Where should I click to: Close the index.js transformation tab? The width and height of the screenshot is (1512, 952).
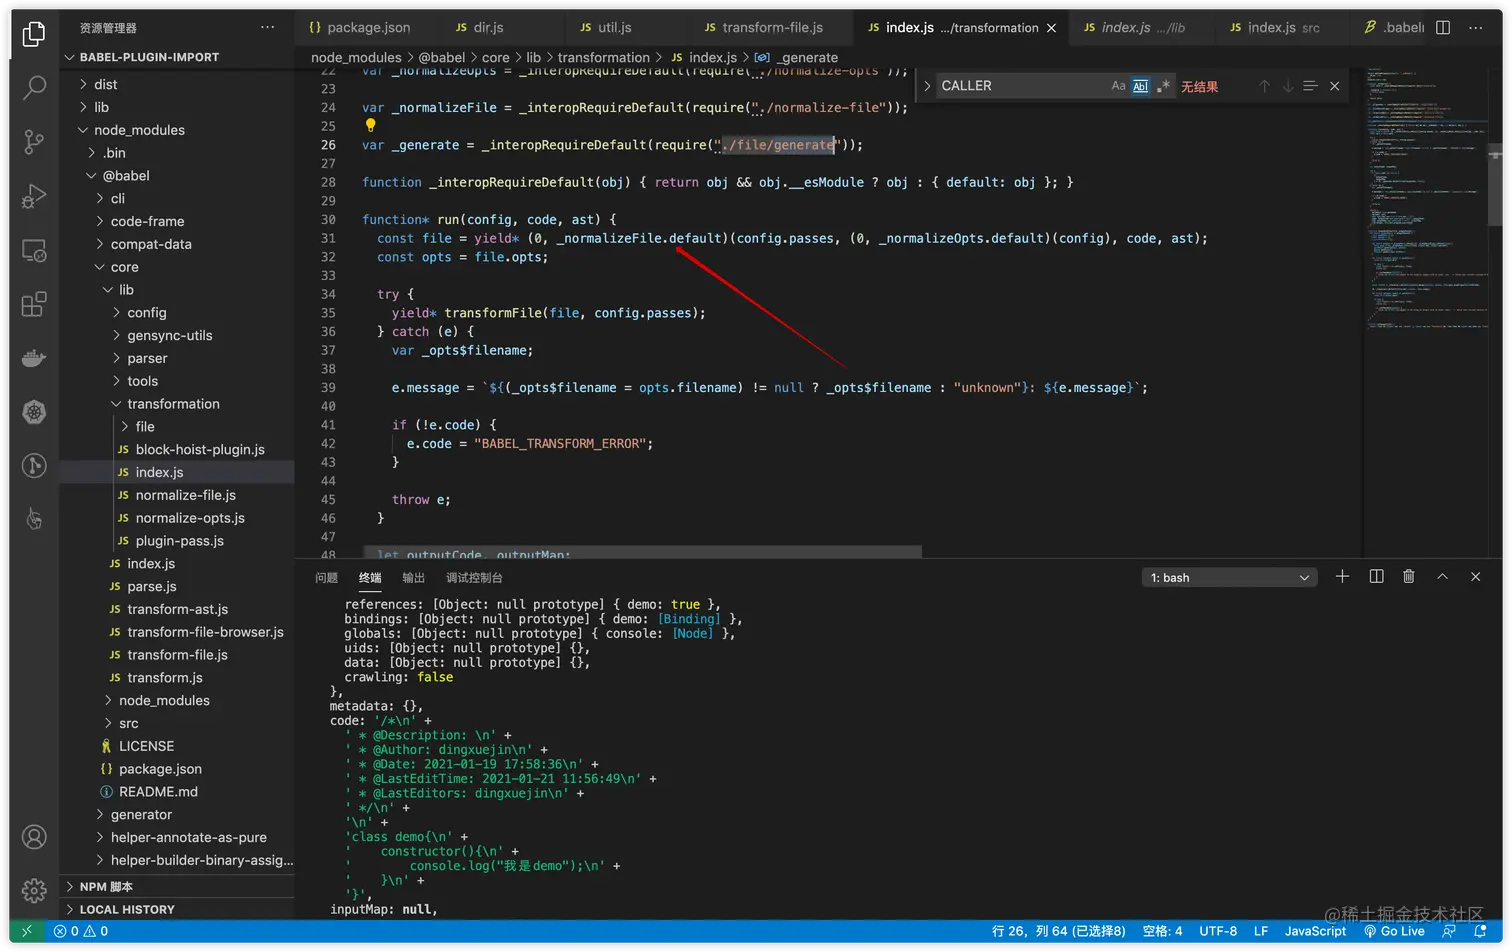1051,28
